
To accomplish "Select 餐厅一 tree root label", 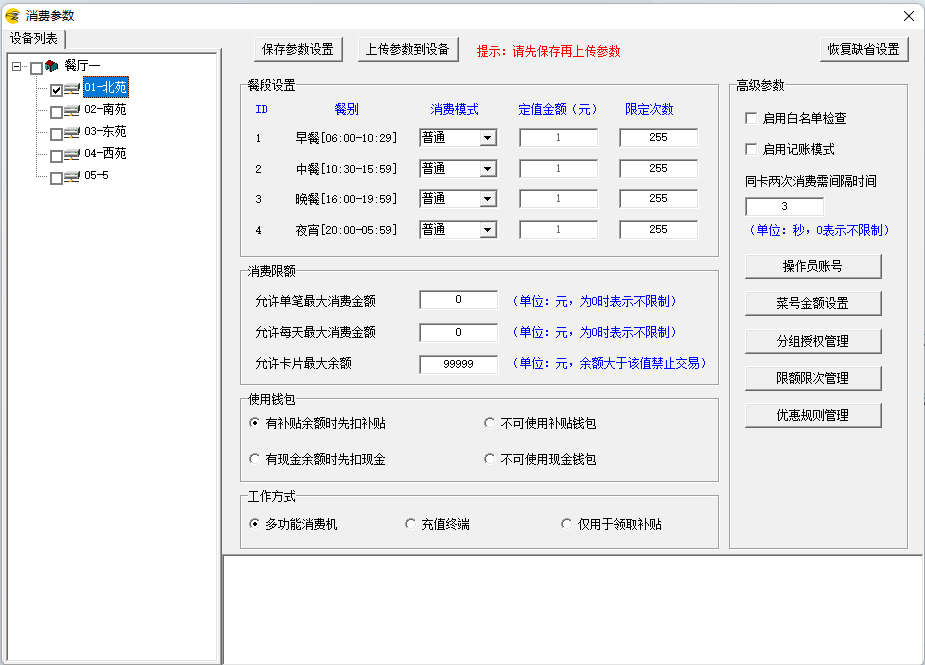I will click(82, 65).
